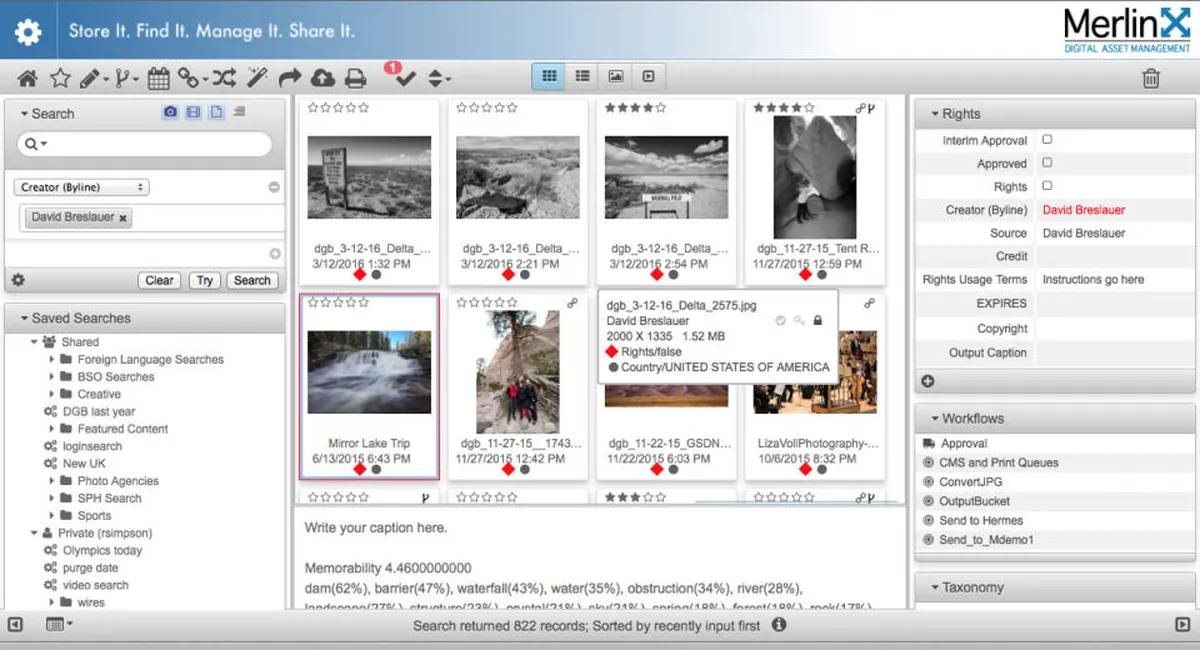Set four-star rating on first thumbnail

pyautogui.click(x=351, y=108)
